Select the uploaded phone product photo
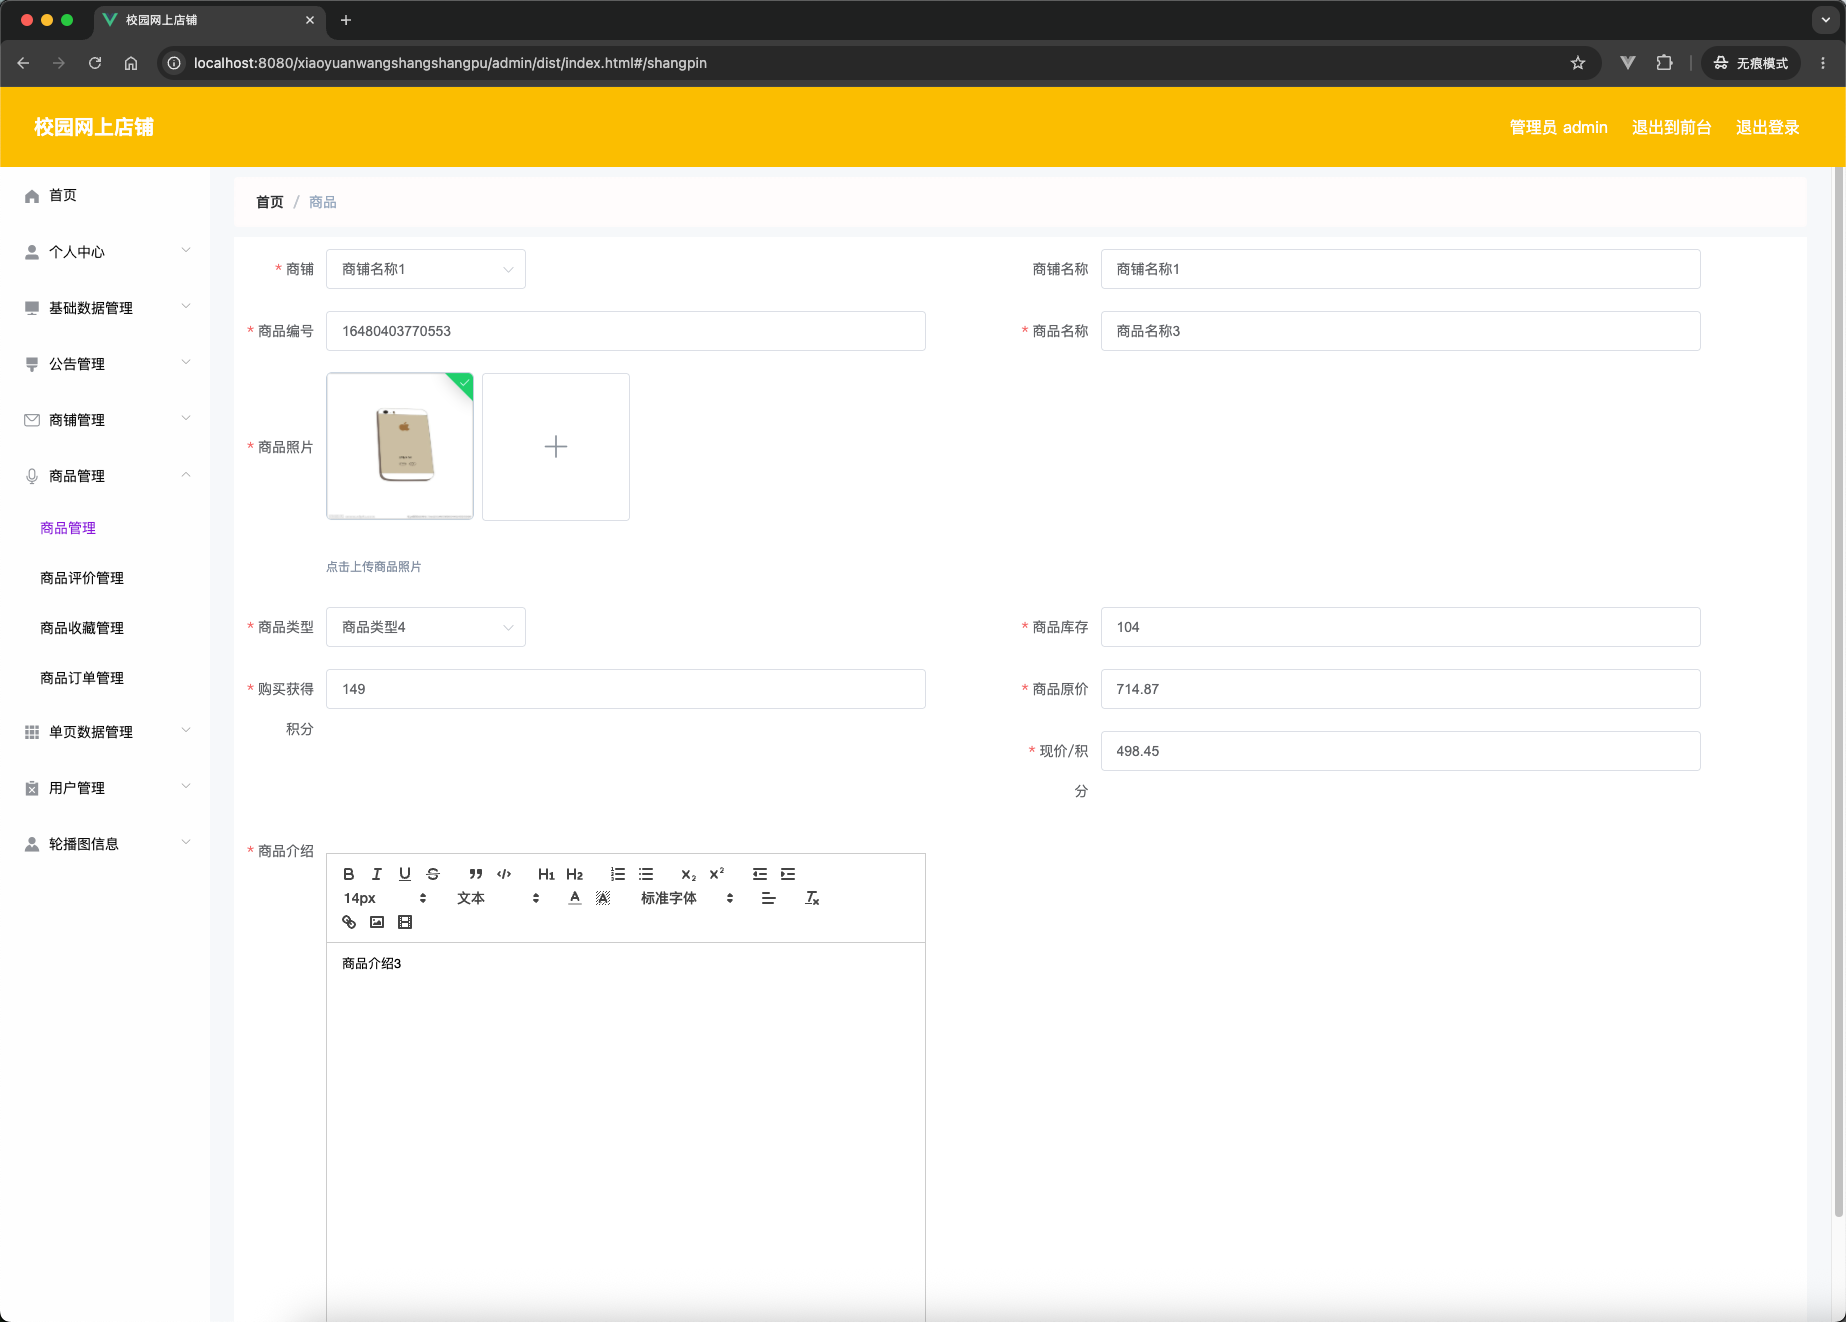Image resolution: width=1846 pixels, height=1322 pixels. tap(400, 447)
